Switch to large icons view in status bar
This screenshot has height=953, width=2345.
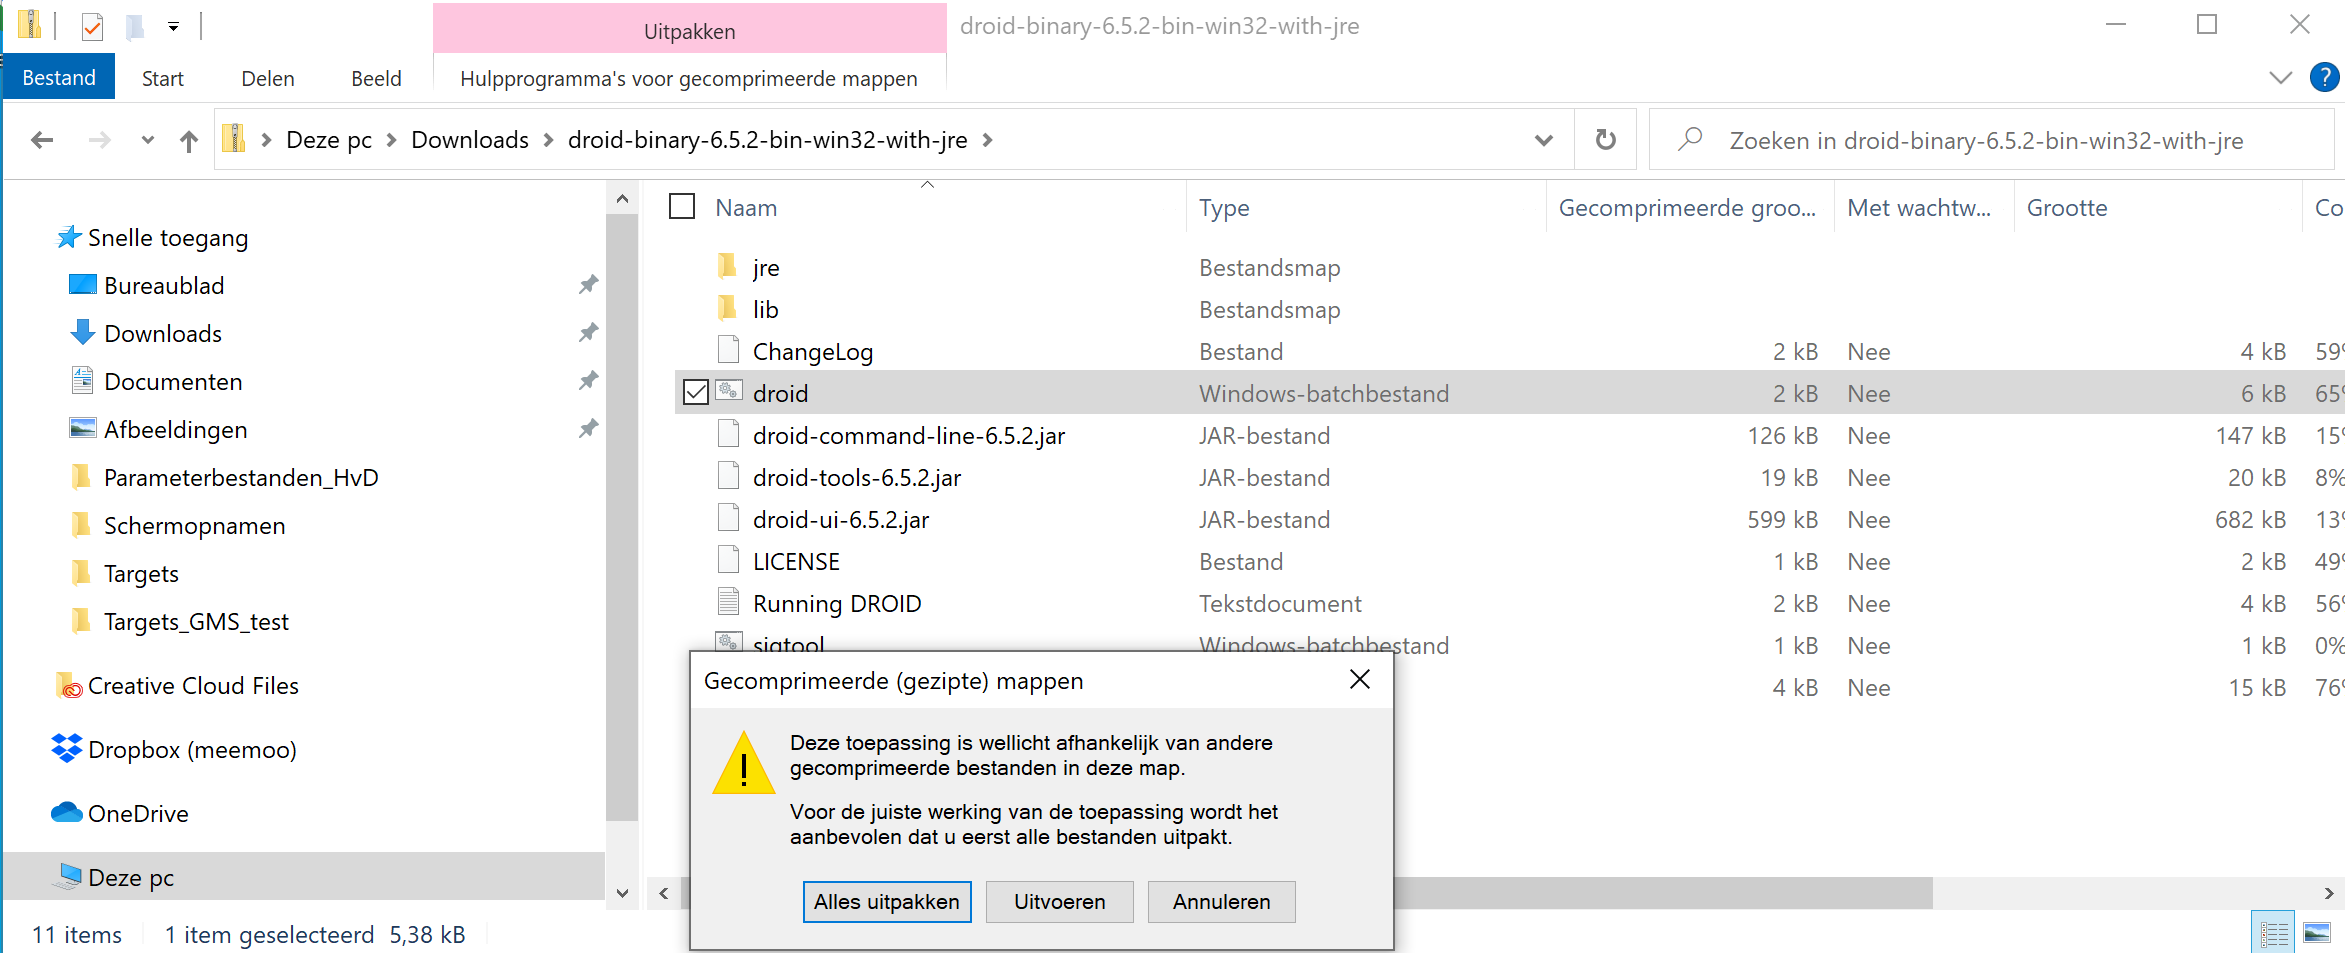click(2317, 933)
